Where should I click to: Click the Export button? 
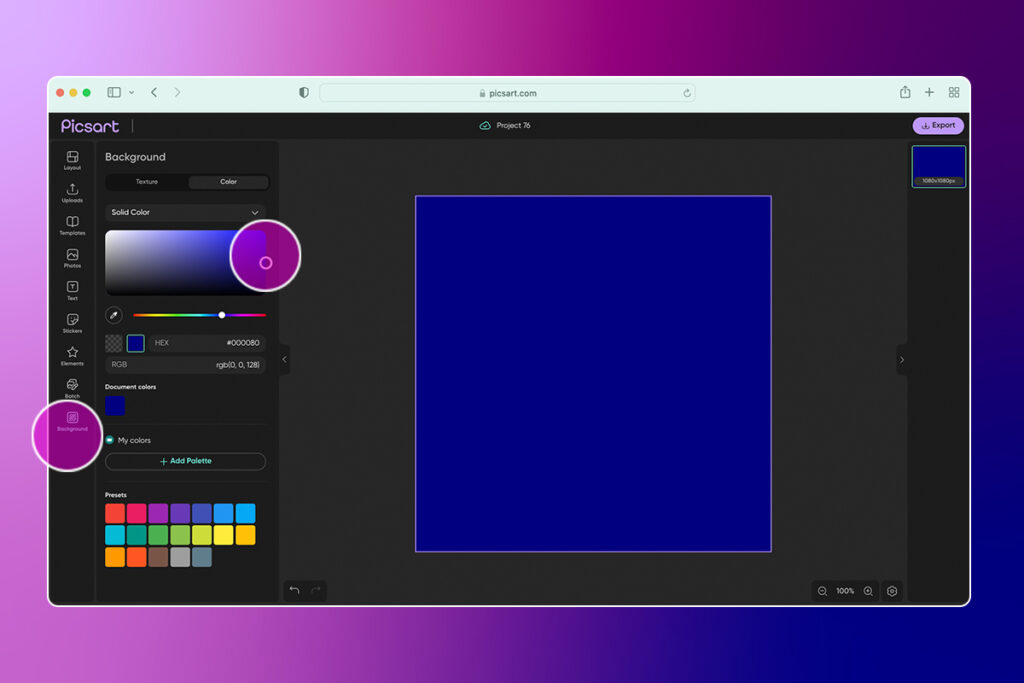pyautogui.click(x=938, y=126)
